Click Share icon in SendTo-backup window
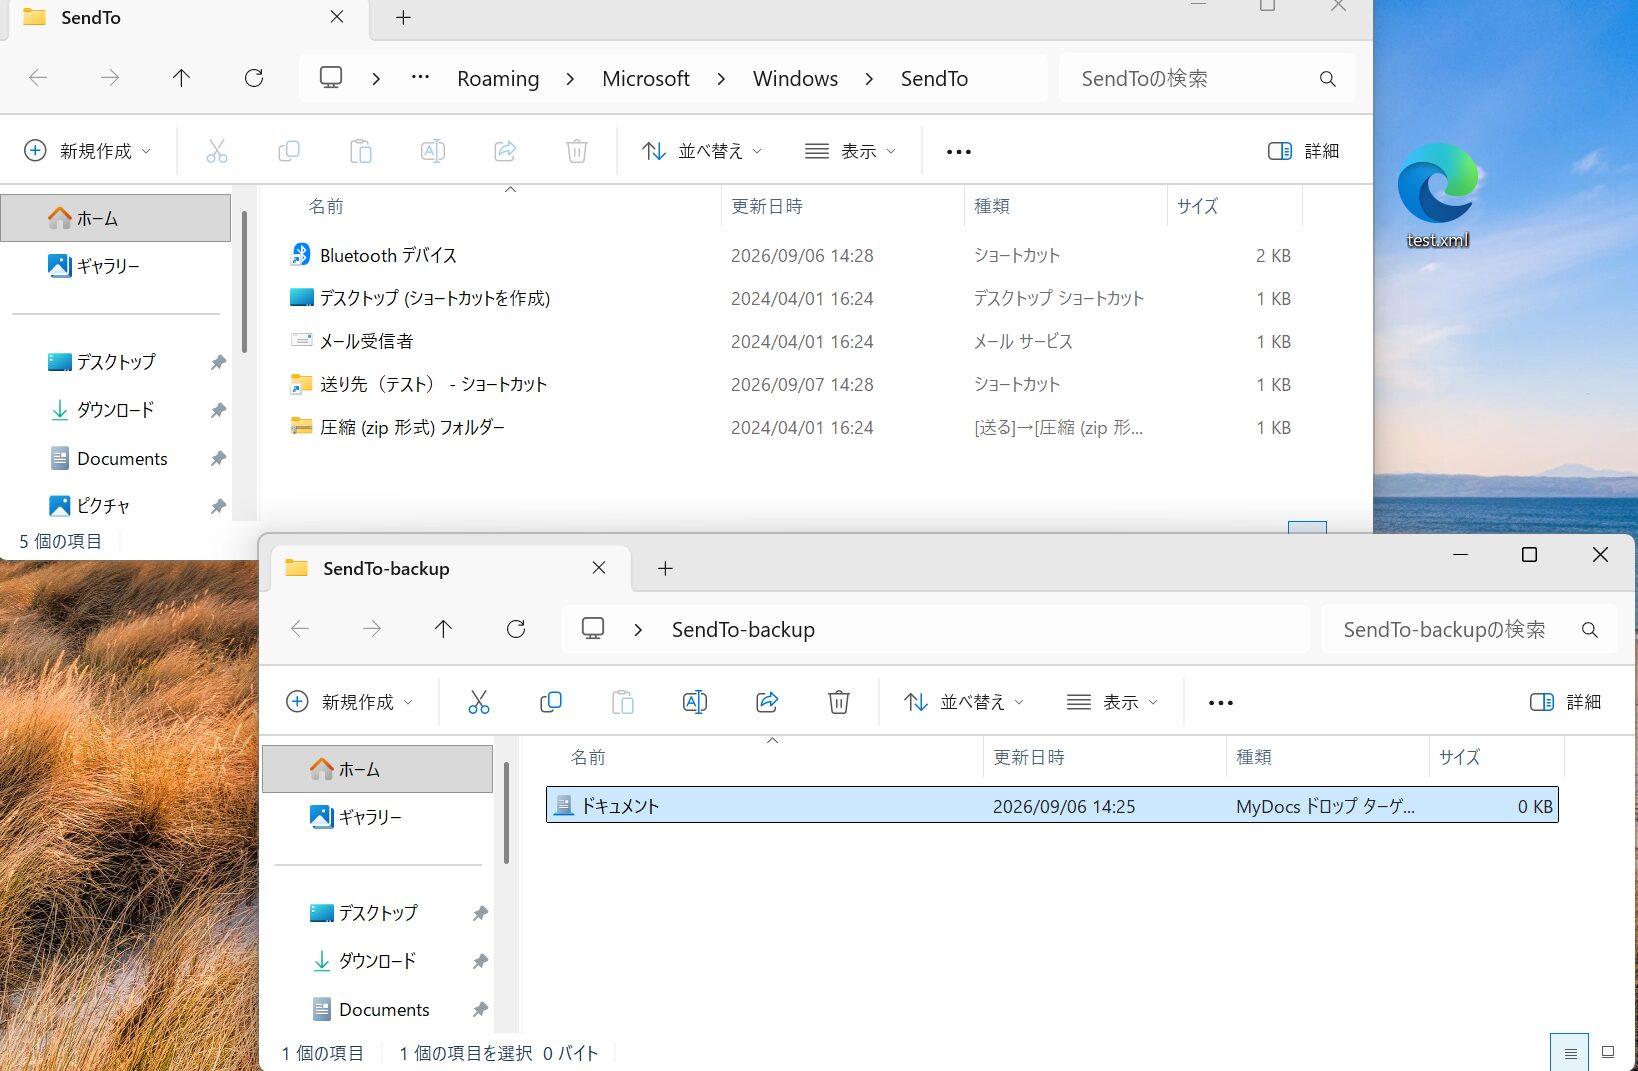The width and height of the screenshot is (1638, 1071). pos(767,702)
